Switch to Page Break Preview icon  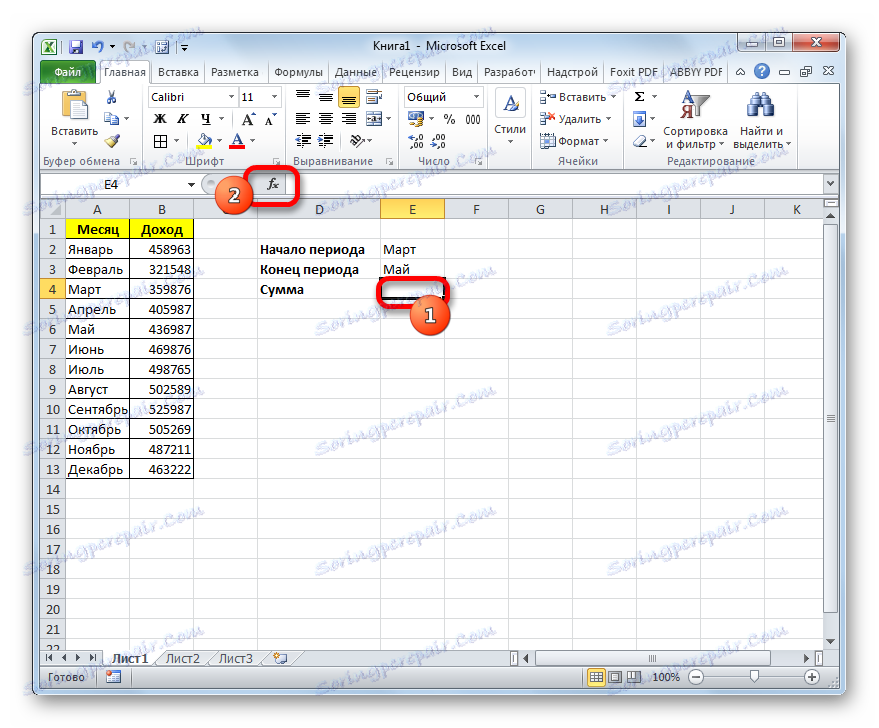pos(634,677)
